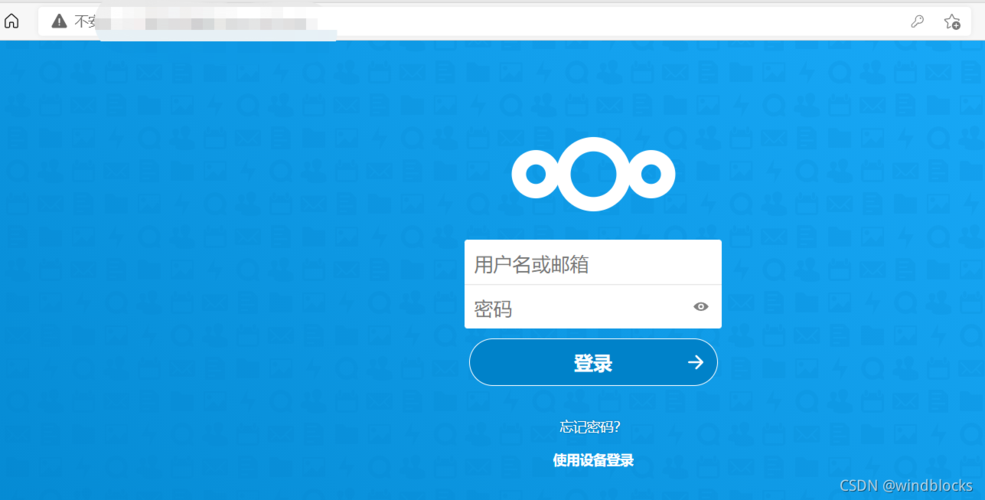The width and height of the screenshot is (985, 500).
Task: Focus the 密码 password field
Action: (x=593, y=307)
